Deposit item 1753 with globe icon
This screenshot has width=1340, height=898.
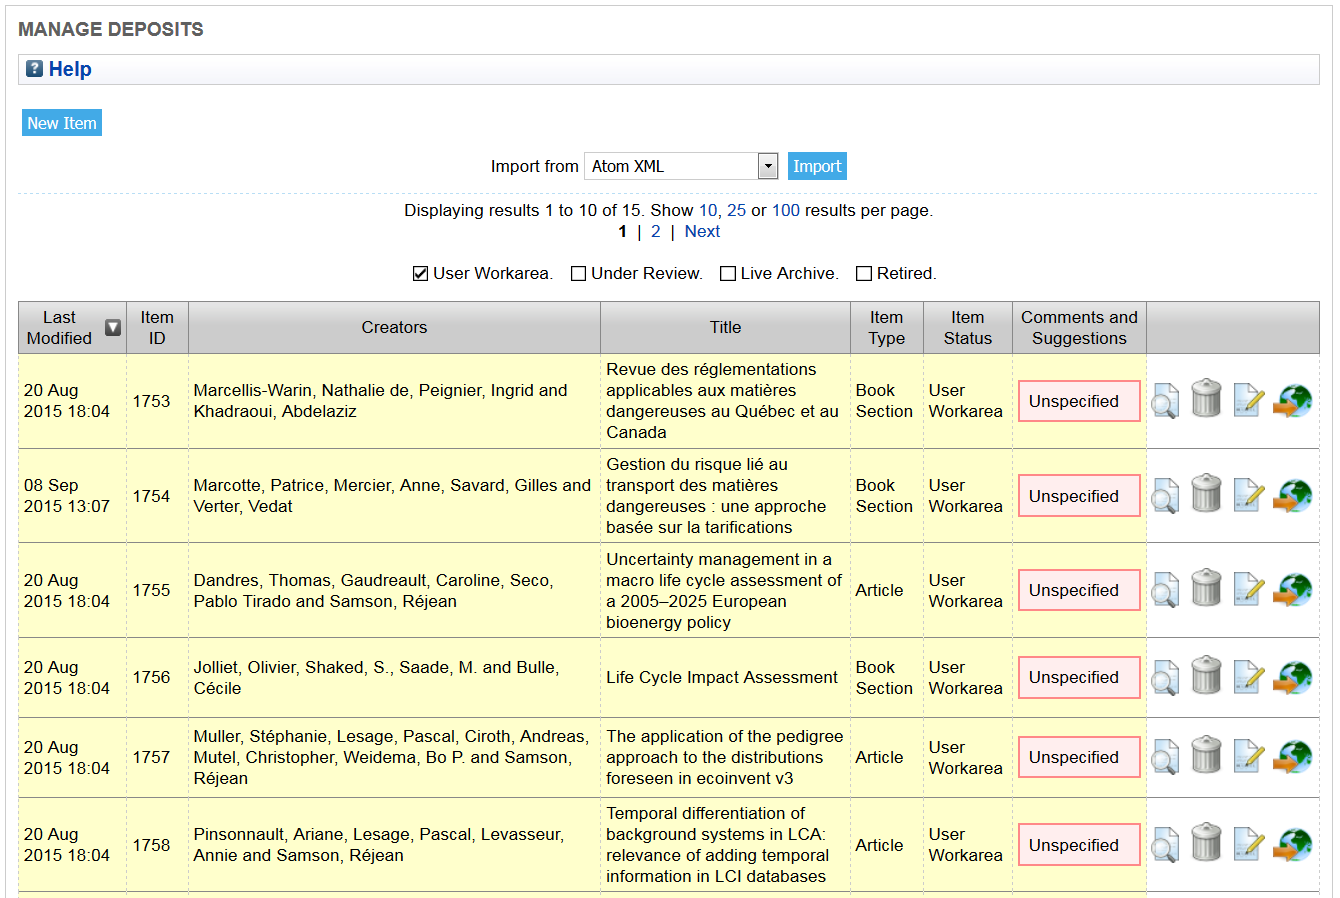point(1292,401)
